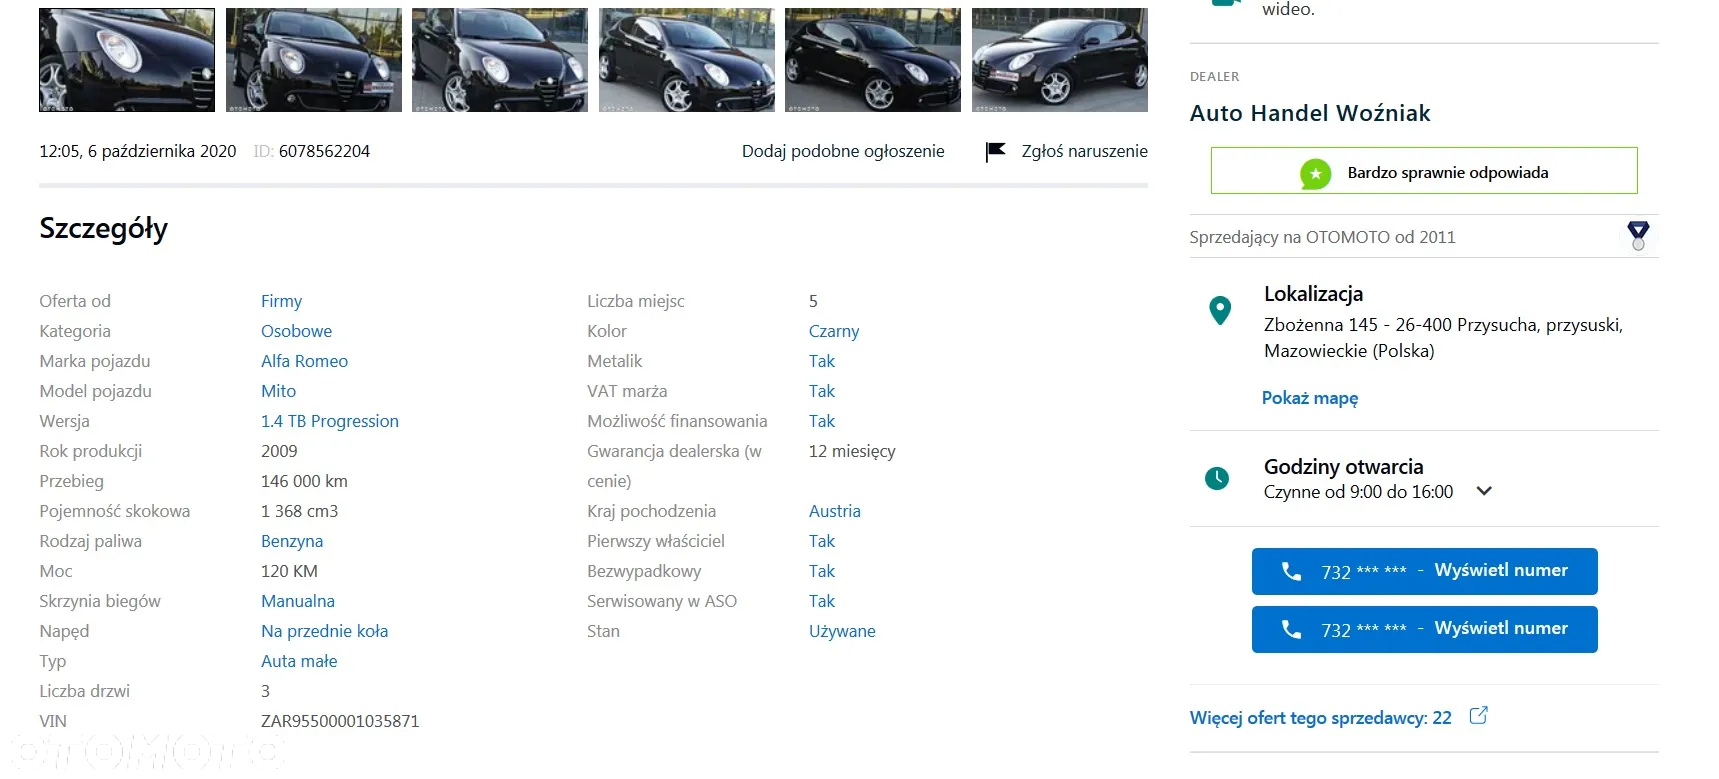Open external link icon beside seller offers
Screen dimensions: 1719x779
(x=1478, y=716)
